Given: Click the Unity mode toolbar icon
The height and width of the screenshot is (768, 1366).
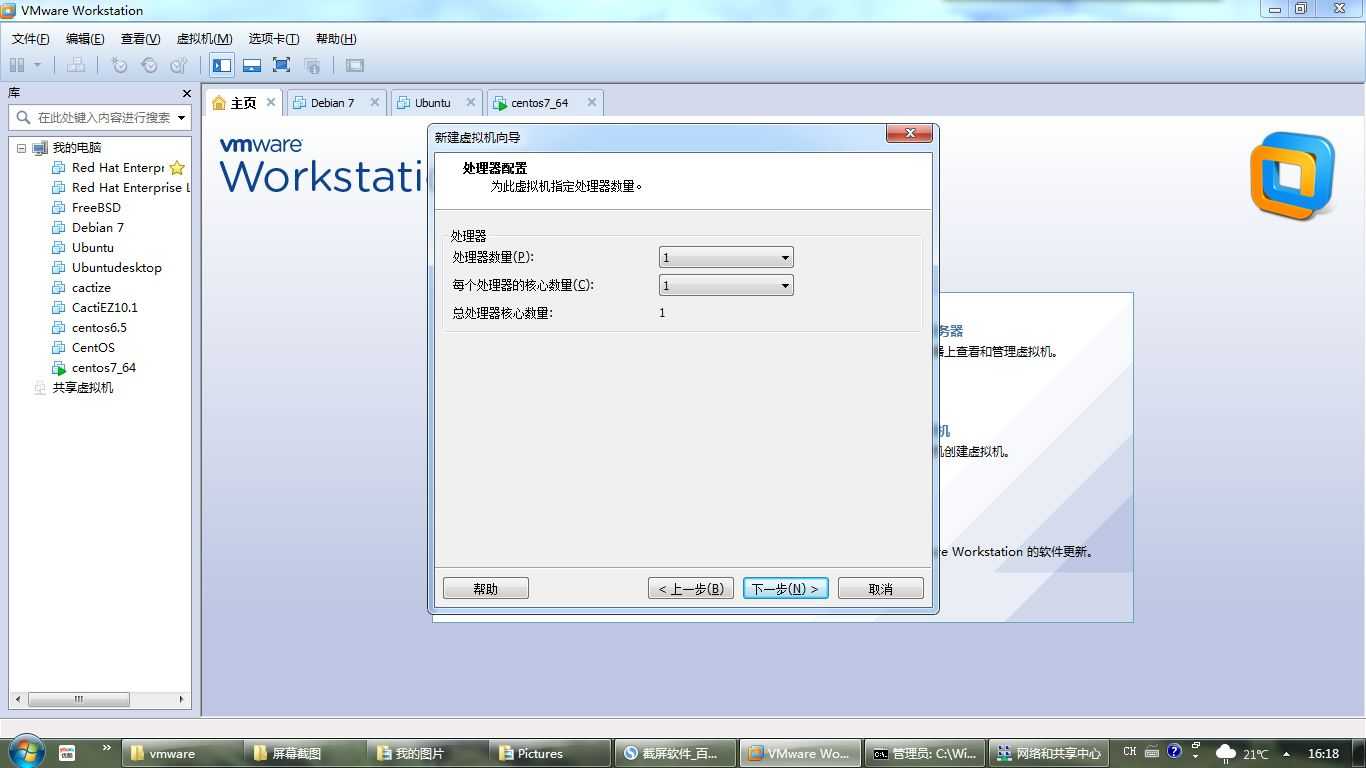Looking at the screenshot, I should point(312,65).
